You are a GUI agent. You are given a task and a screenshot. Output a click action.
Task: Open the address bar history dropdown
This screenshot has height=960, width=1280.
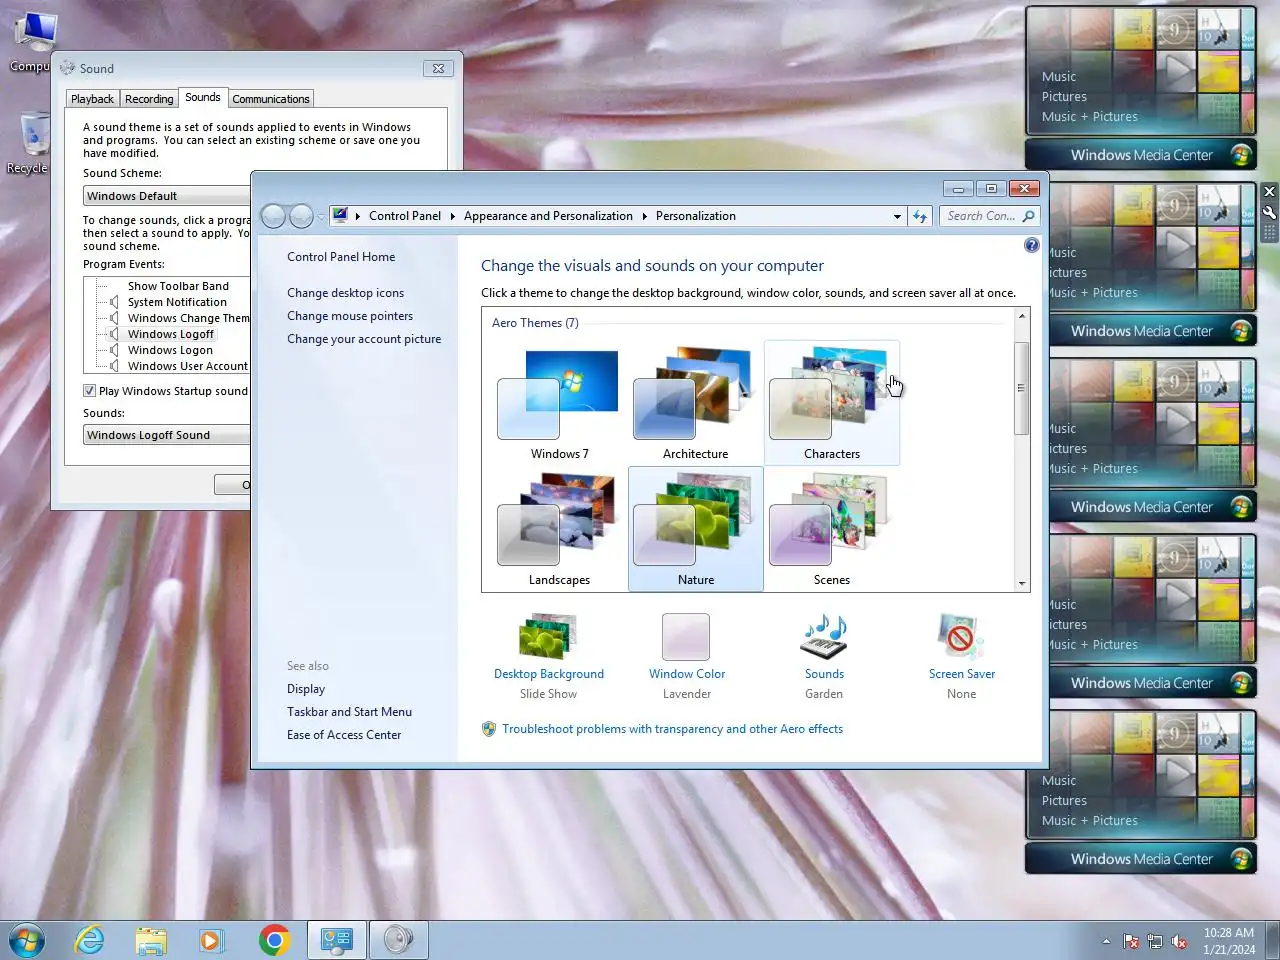[x=897, y=216]
